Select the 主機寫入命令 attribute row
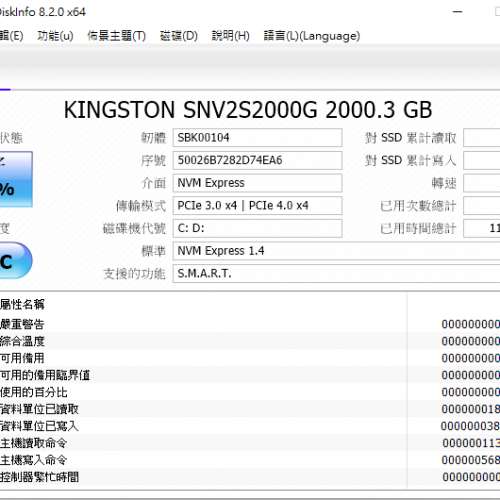This screenshot has height=500, width=500. (250, 460)
